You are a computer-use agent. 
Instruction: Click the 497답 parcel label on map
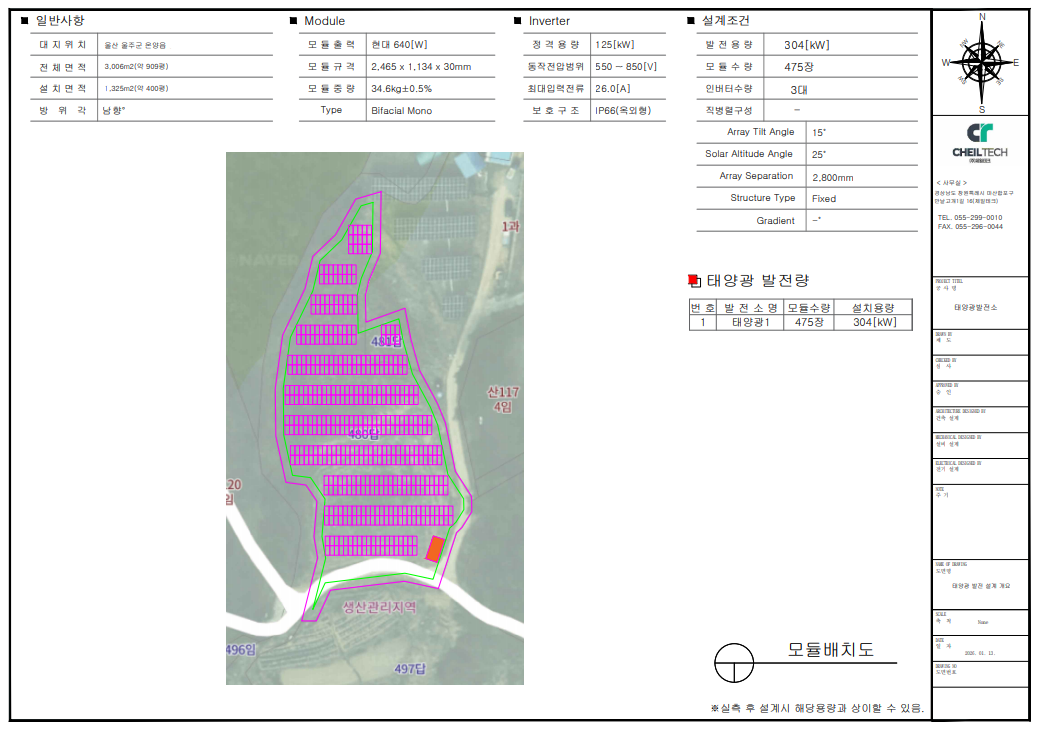[411, 668]
